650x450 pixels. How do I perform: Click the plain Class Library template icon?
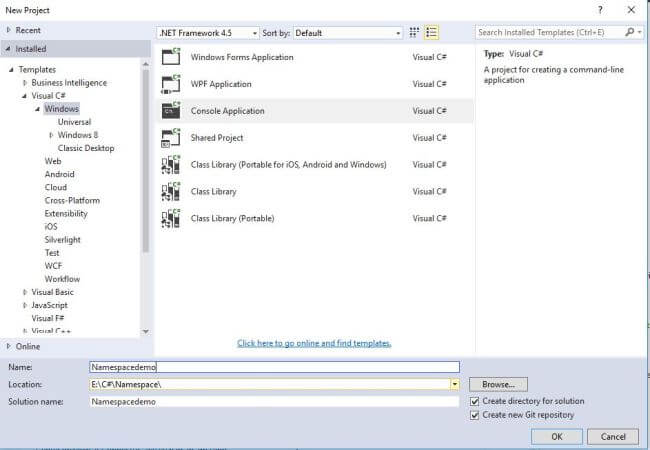click(x=171, y=191)
